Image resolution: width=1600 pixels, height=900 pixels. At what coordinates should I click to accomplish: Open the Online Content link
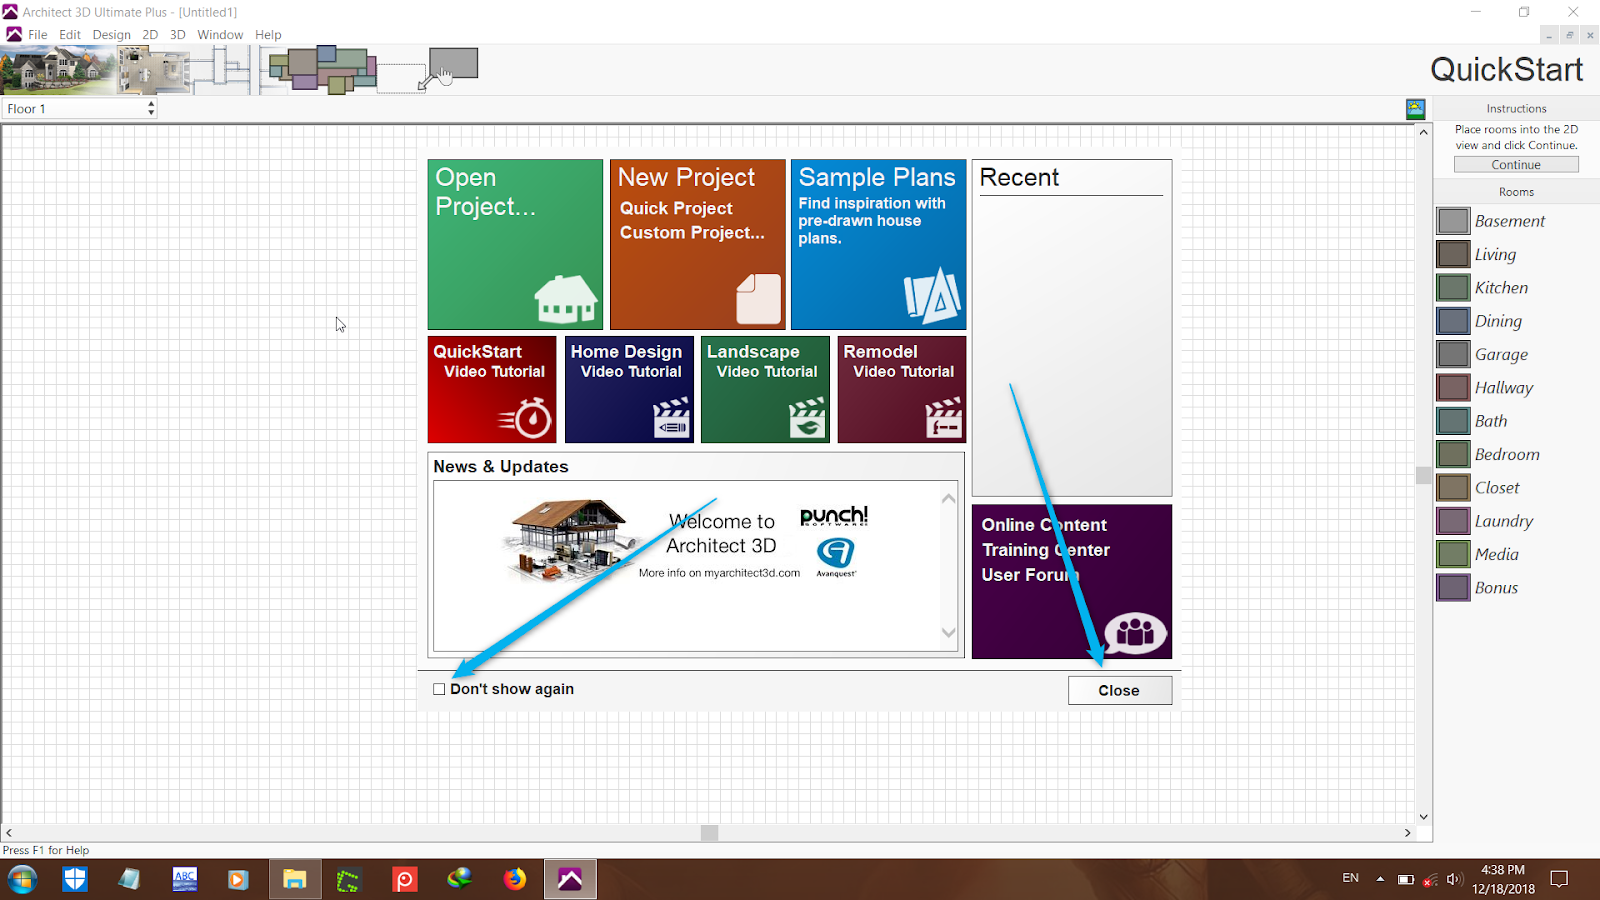[x=1044, y=525]
